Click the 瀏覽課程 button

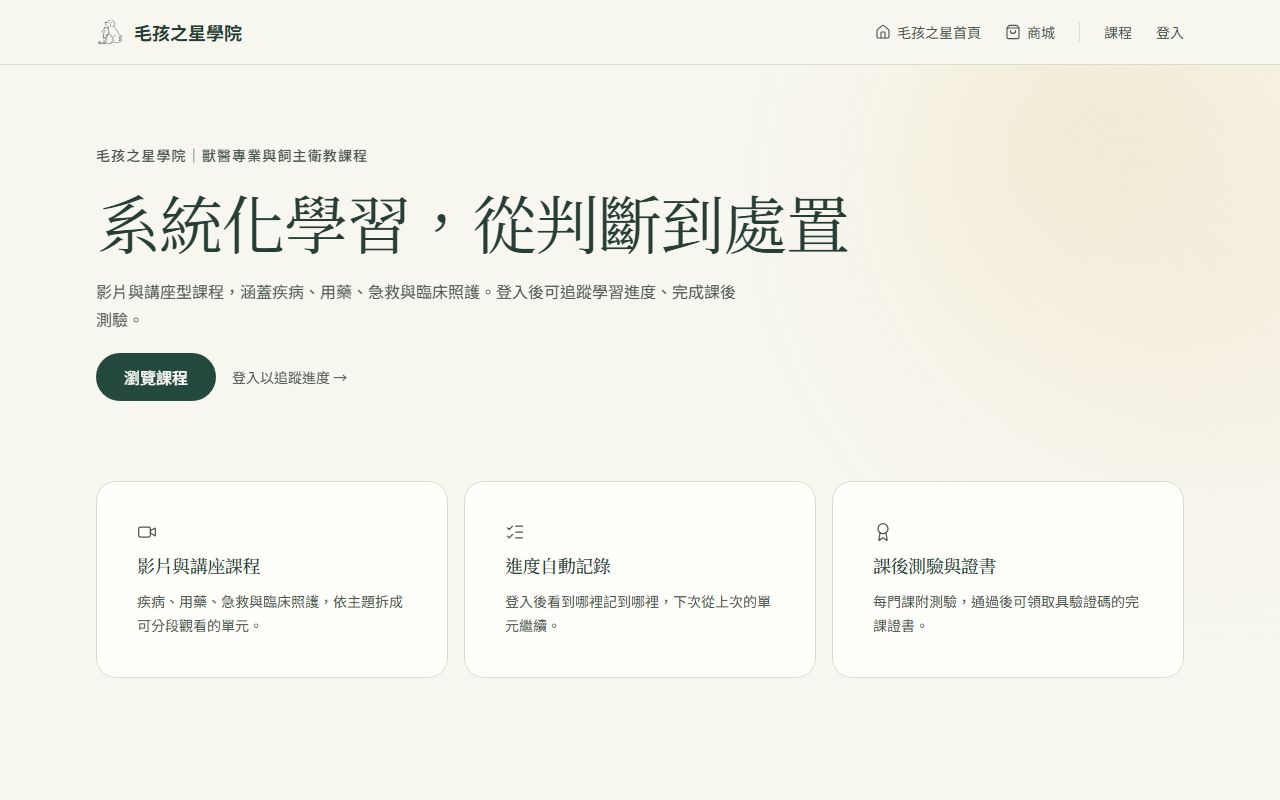click(x=156, y=377)
